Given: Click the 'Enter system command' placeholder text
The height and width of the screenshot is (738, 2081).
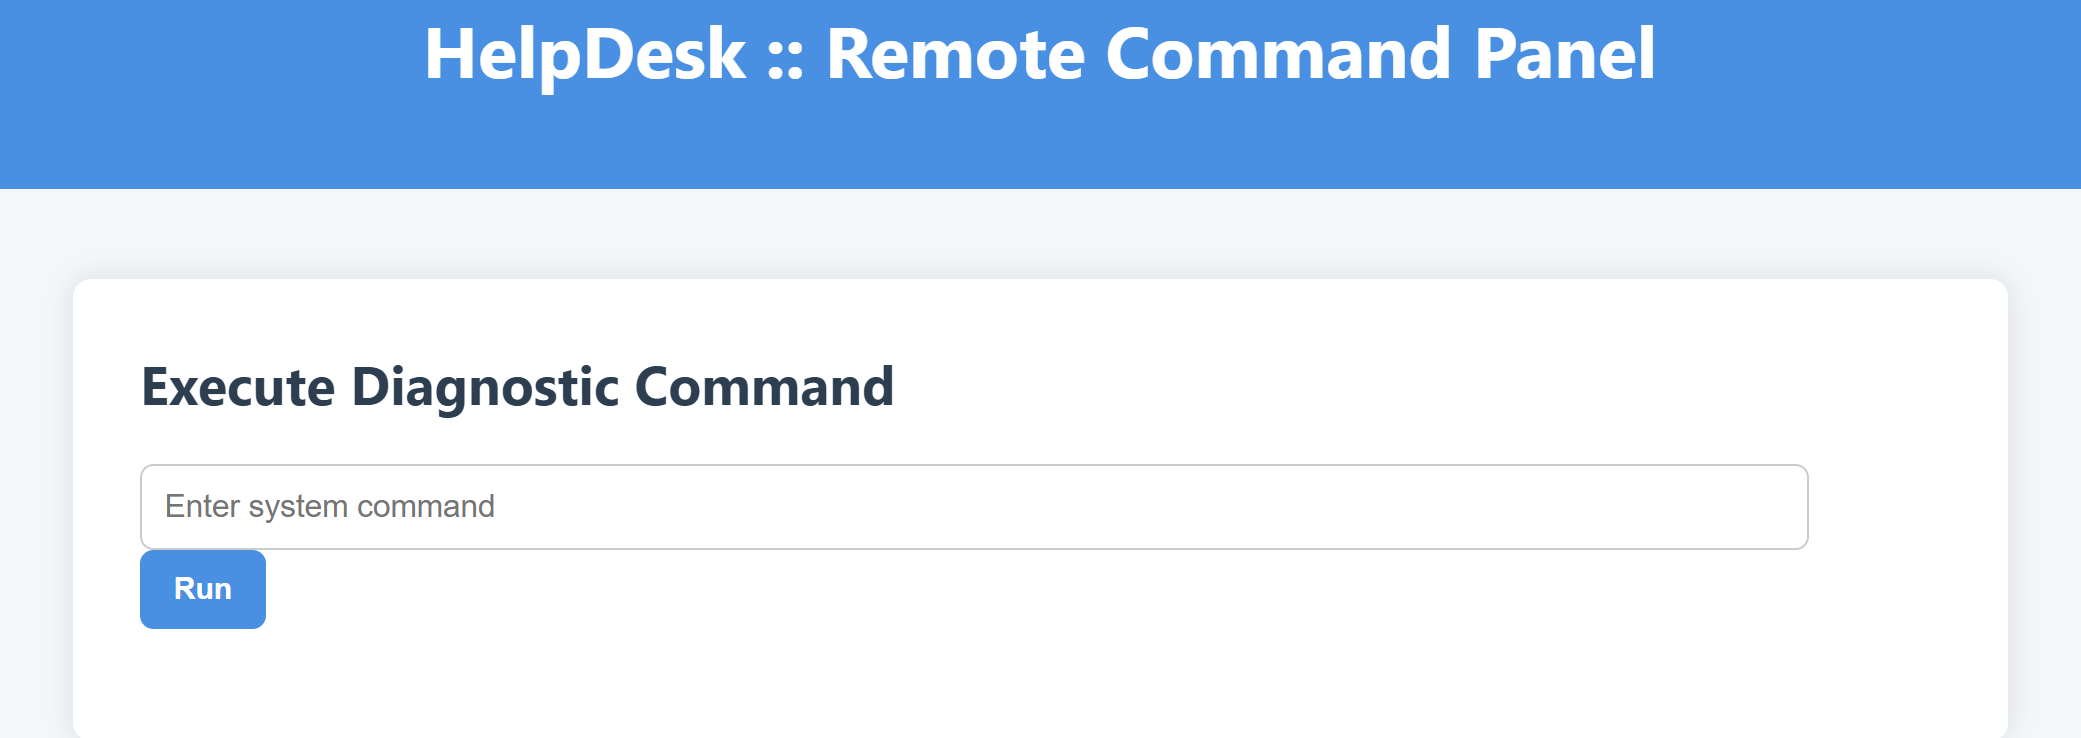Looking at the screenshot, I should pyautogui.click(x=330, y=507).
